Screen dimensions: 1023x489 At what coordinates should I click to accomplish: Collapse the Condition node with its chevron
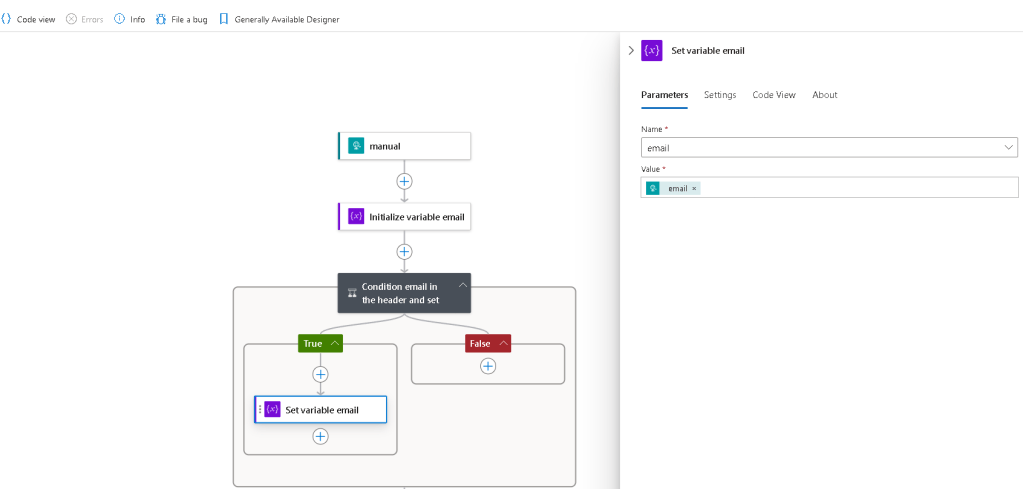tap(463, 285)
